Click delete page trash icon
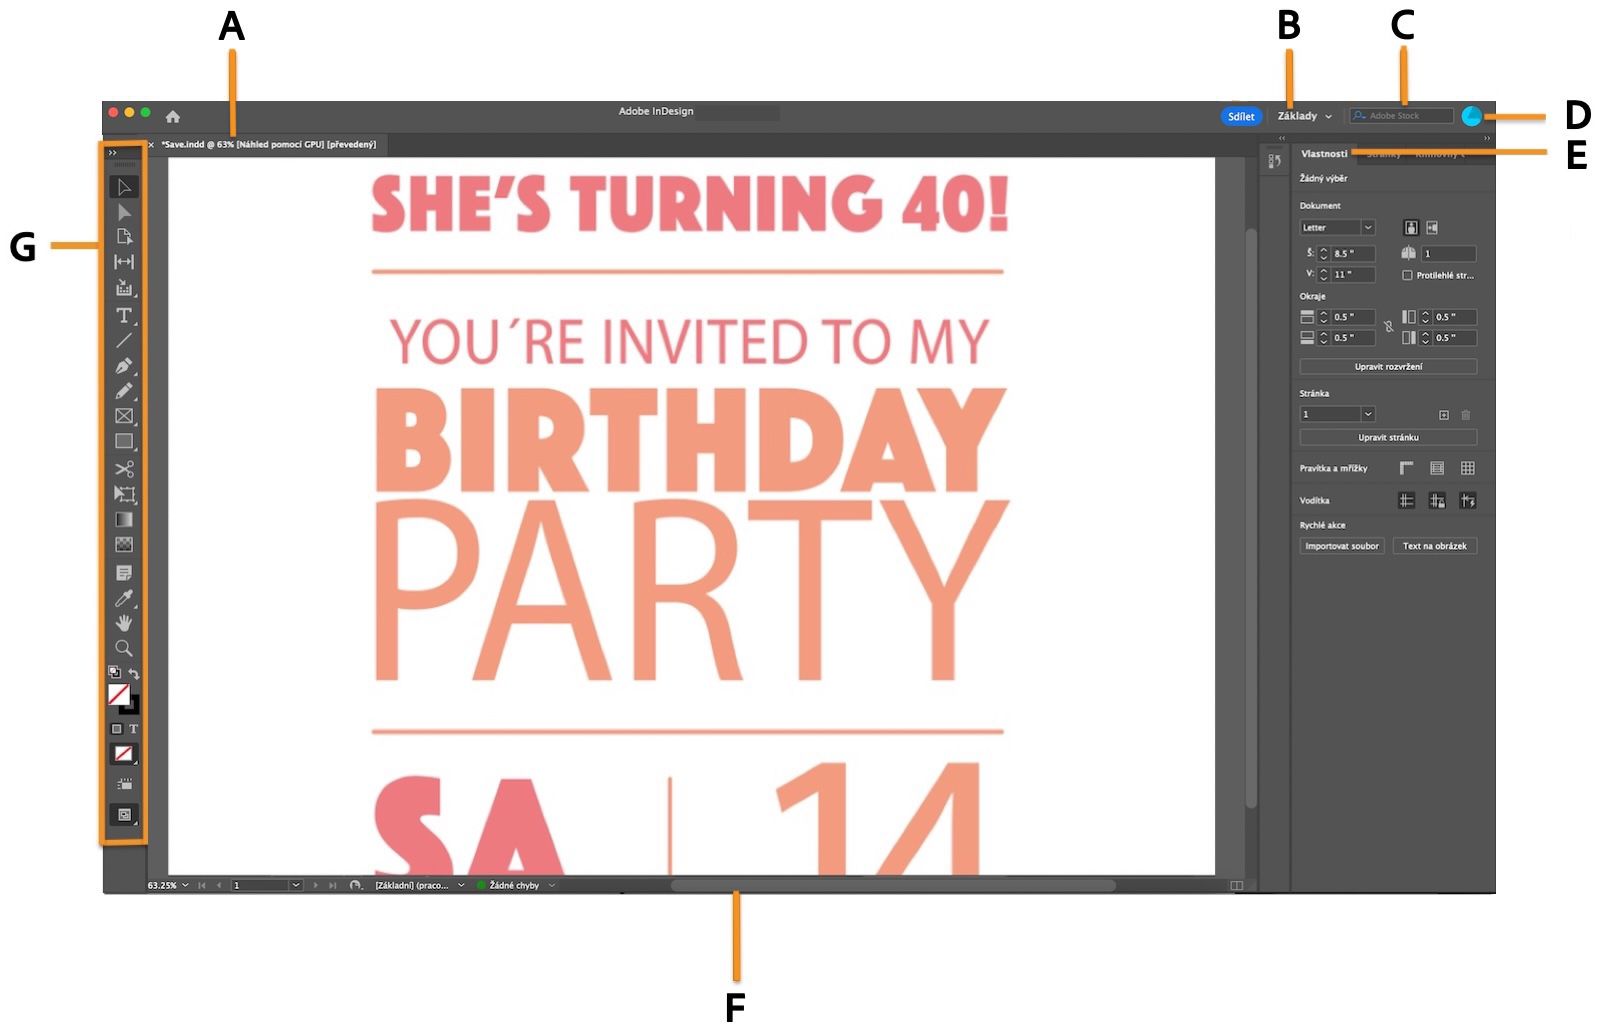The image size is (1600, 1033). point(1466,414)
